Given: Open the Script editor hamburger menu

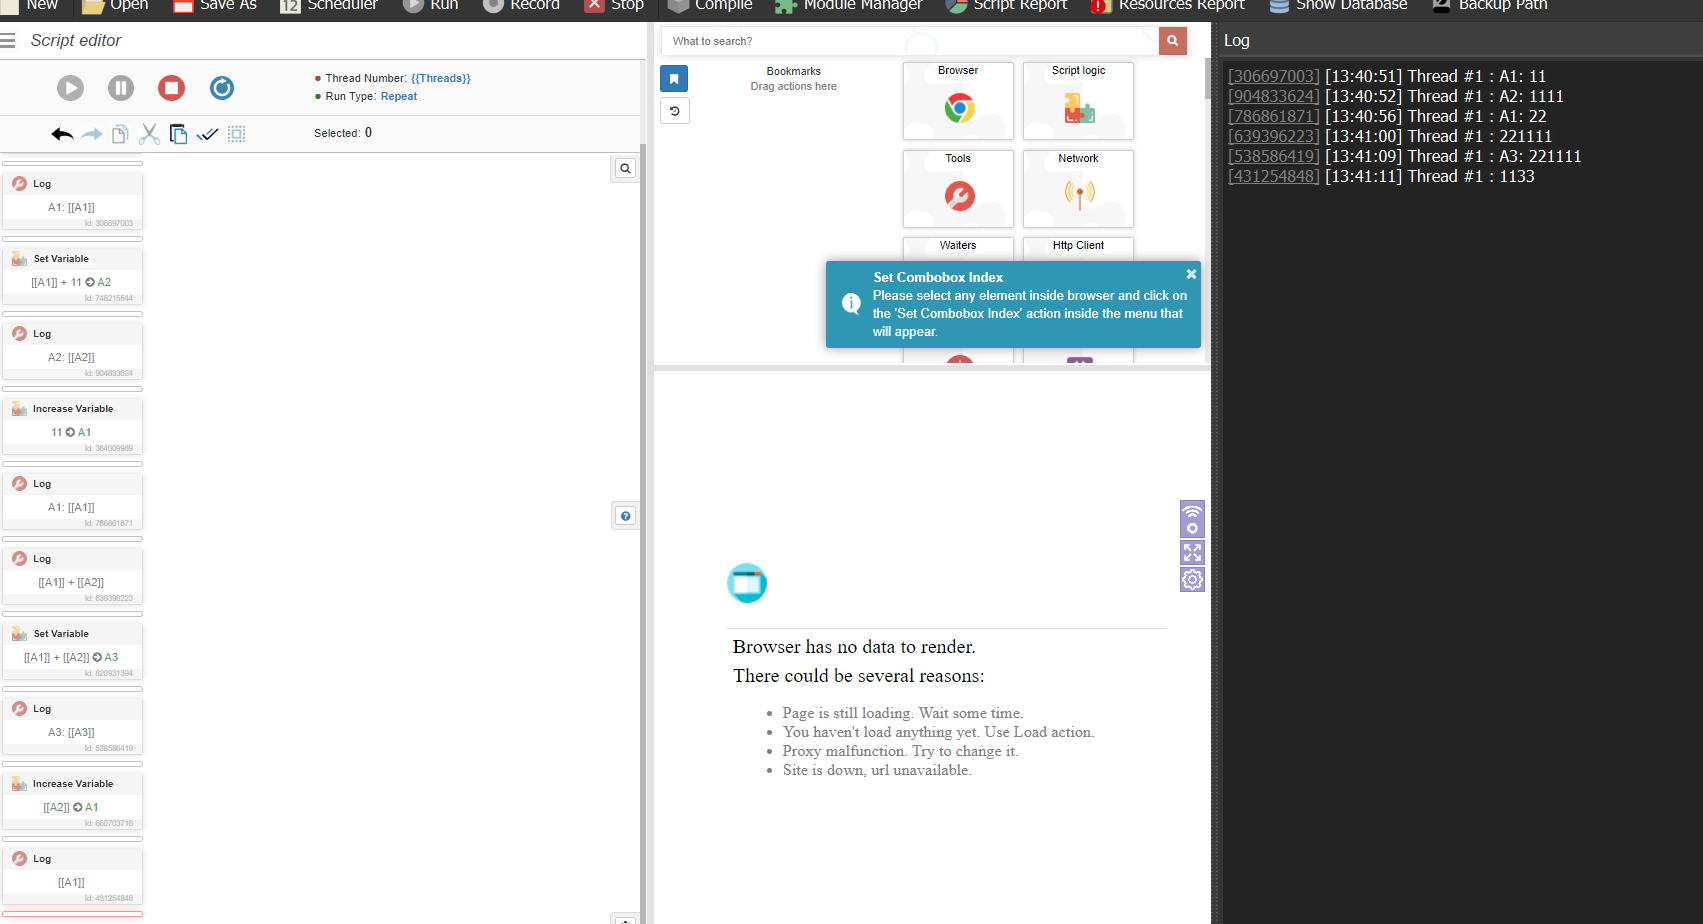Looking at the screenshot, I should (x=9, y=41).
